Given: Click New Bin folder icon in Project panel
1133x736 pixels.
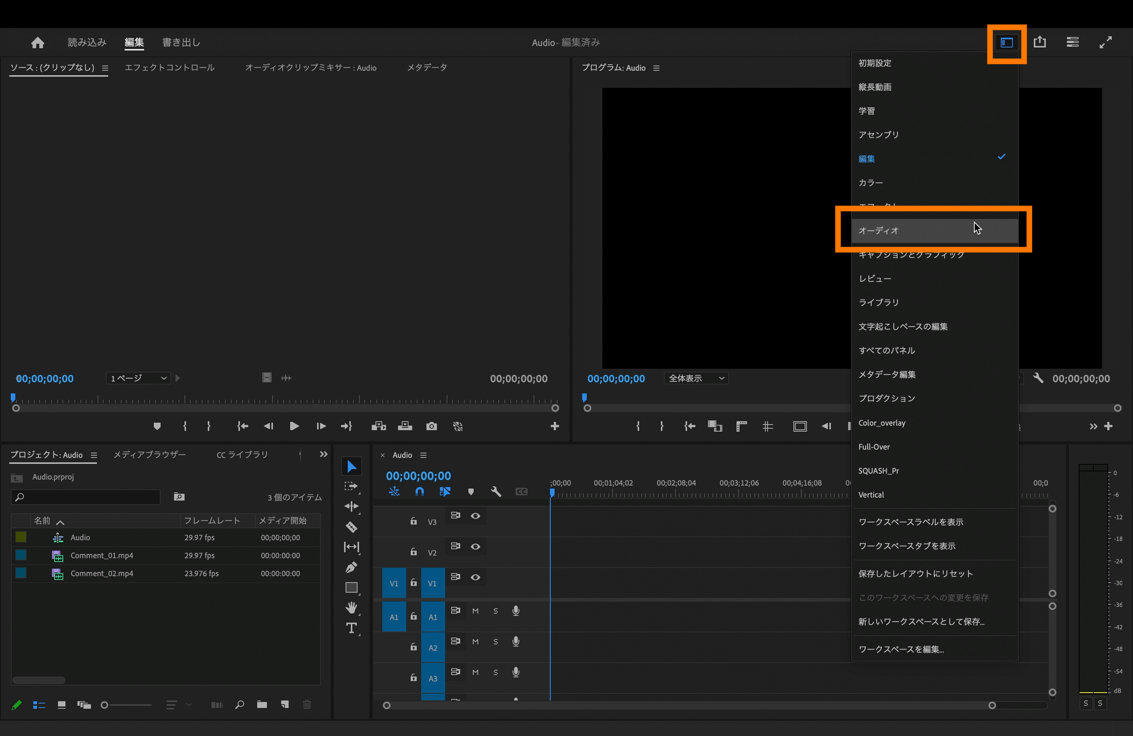Looking at the screenshot, I should coord(262,704).
